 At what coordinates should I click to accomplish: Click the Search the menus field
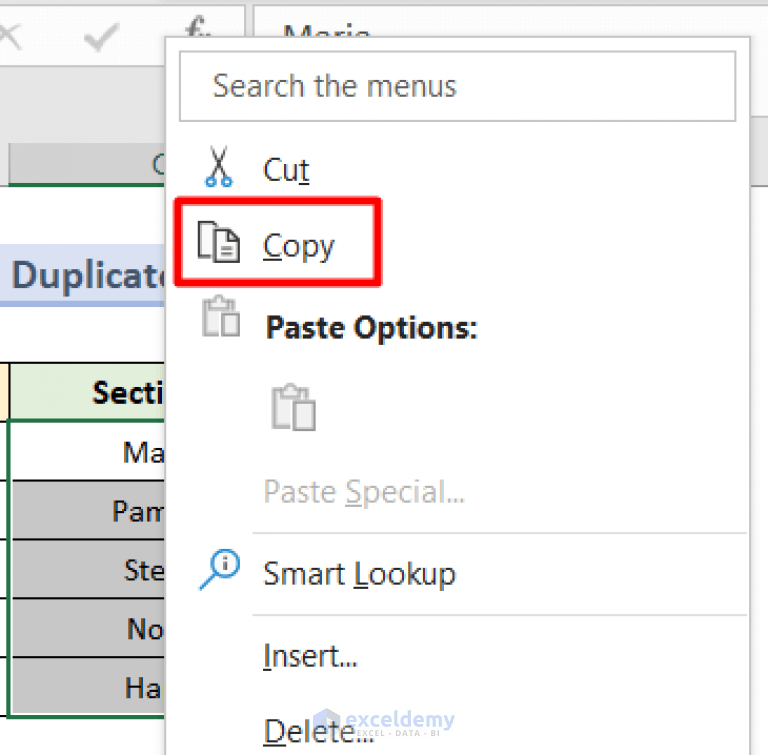pos(457,86)
